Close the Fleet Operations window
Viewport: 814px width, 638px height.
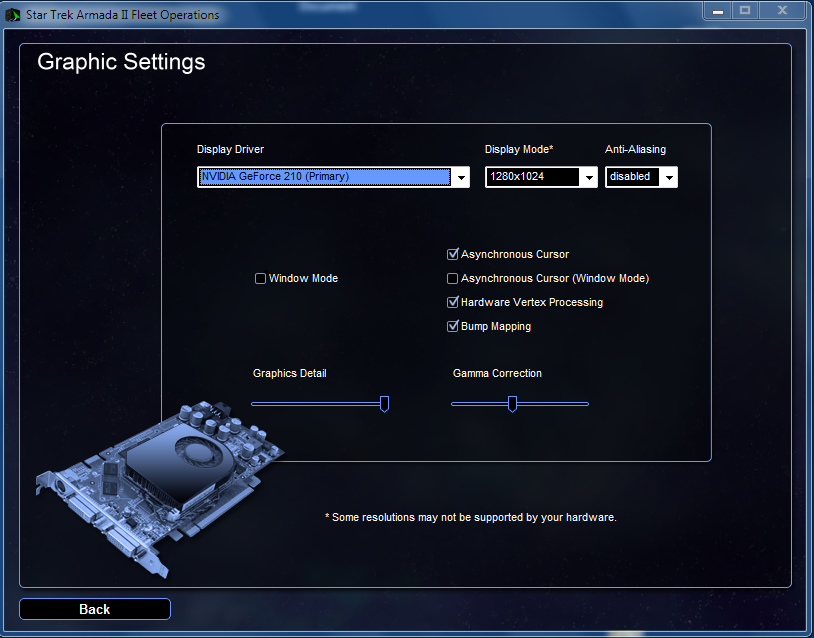point(782,10)
